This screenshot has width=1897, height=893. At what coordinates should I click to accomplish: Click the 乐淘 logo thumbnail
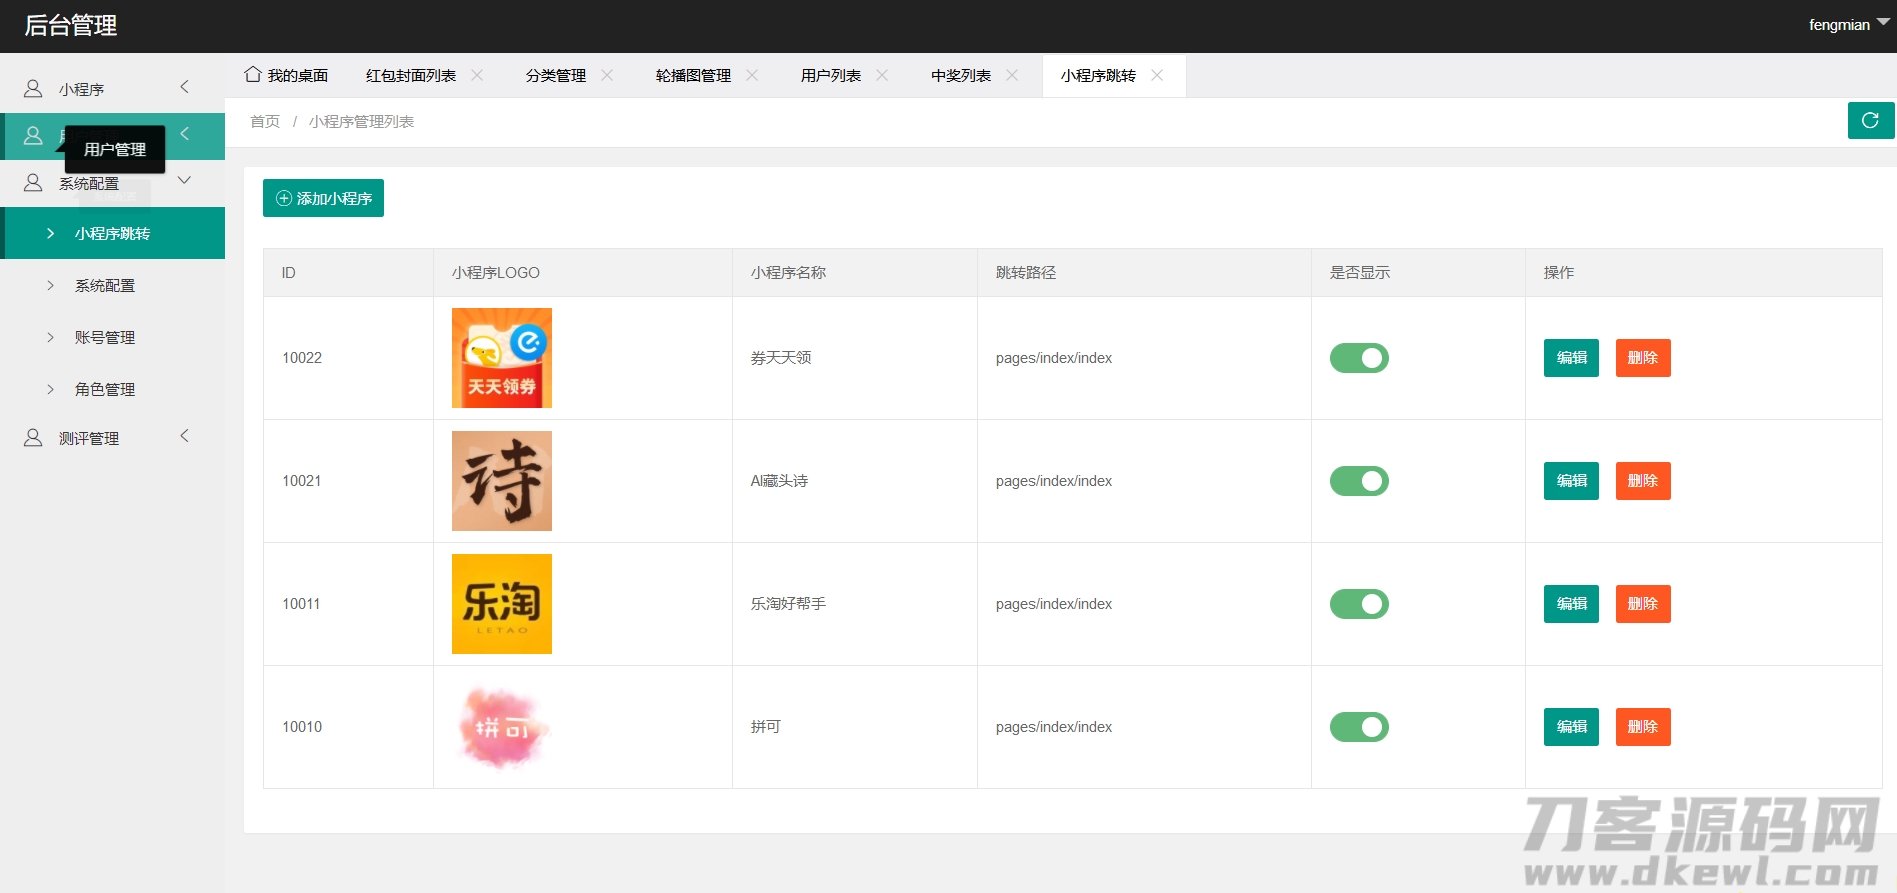click(501, 604)
